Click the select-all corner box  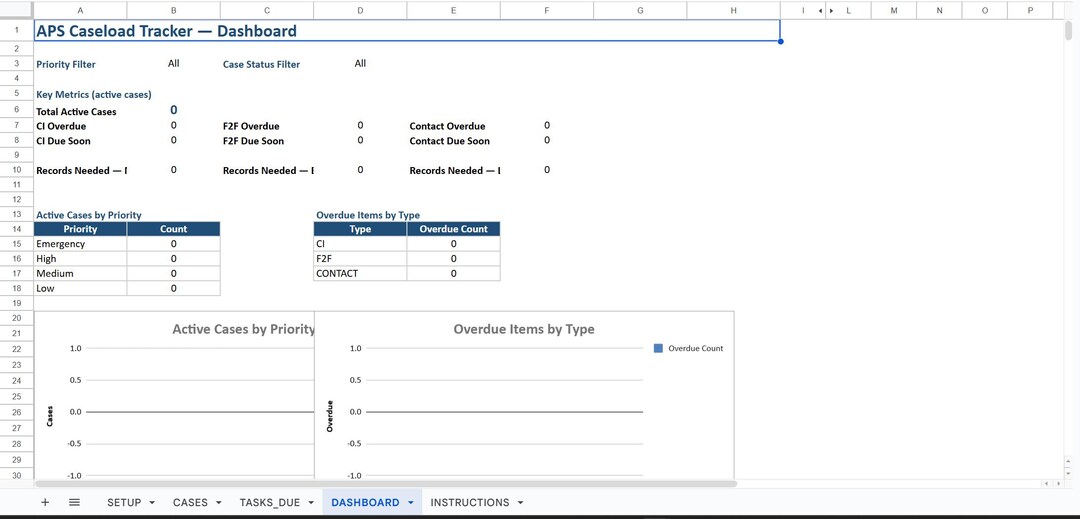coord(17,10)
